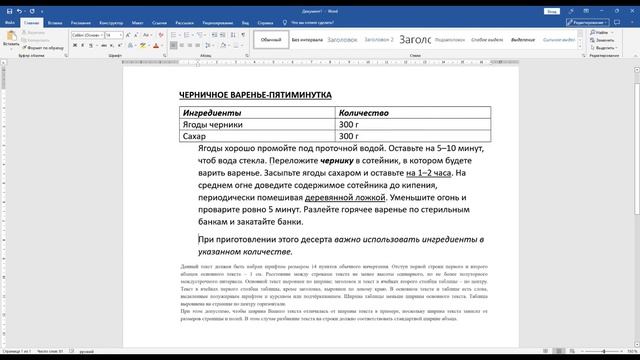640x360 pixels.
Task: Expand the bullets list dropdown
Action: (179, 35)
